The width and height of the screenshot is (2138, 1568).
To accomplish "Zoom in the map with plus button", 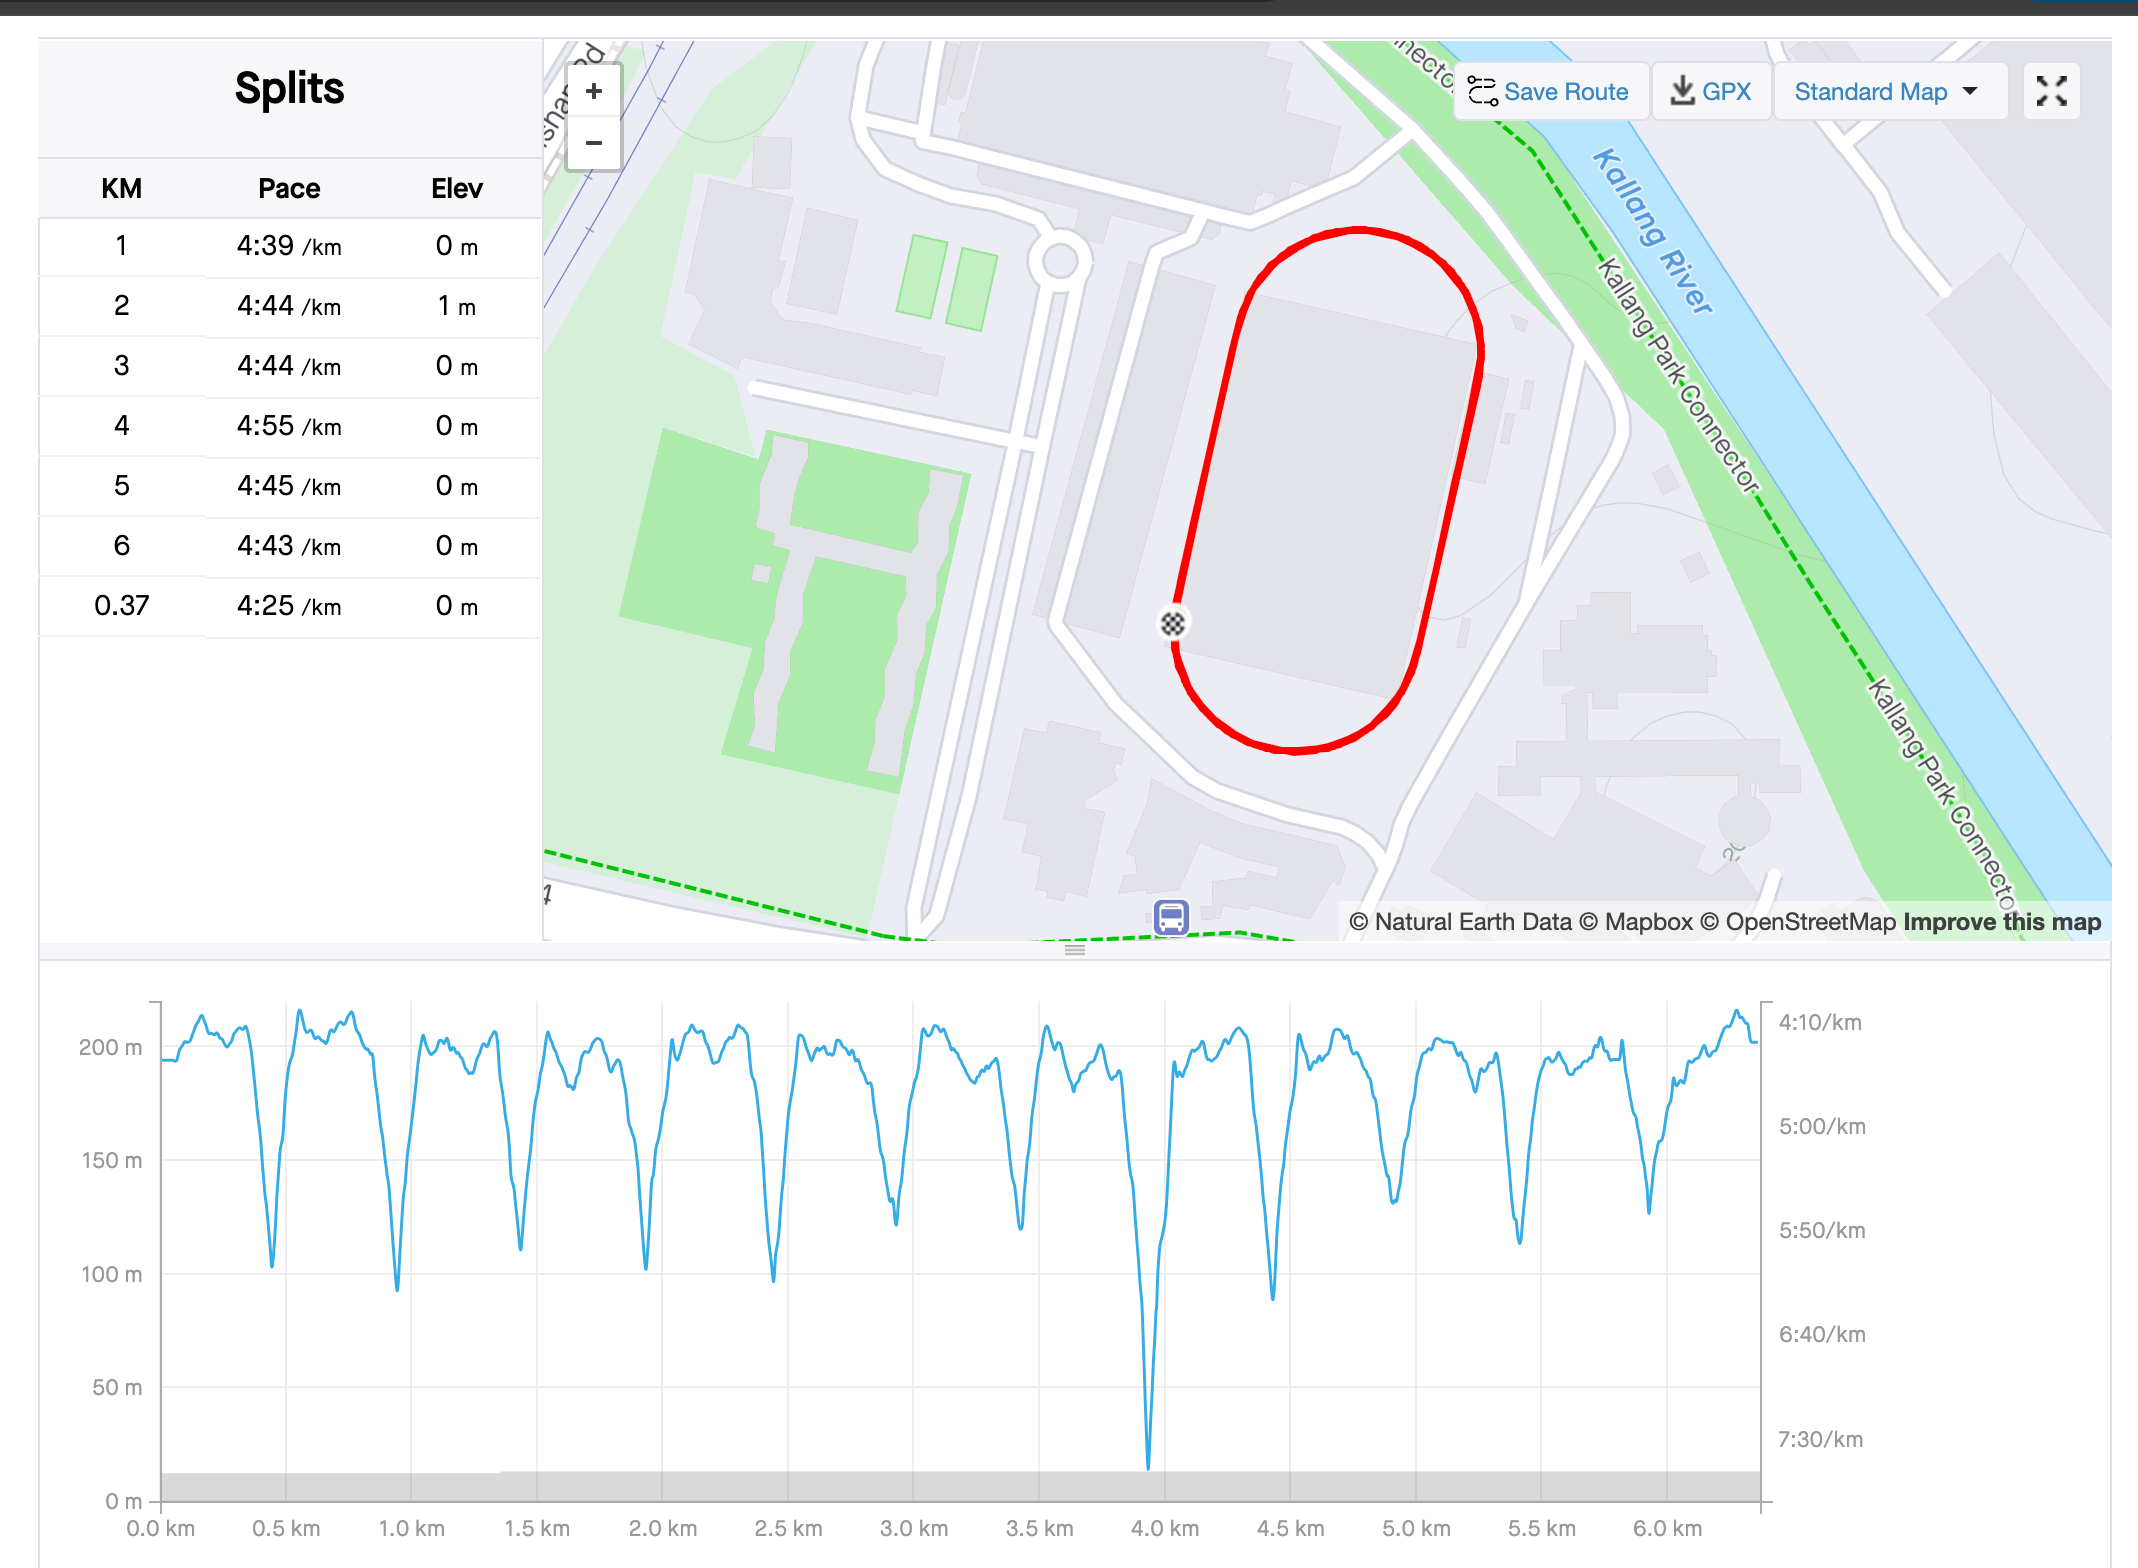I will pyautogui.click(x=594, y=92).
